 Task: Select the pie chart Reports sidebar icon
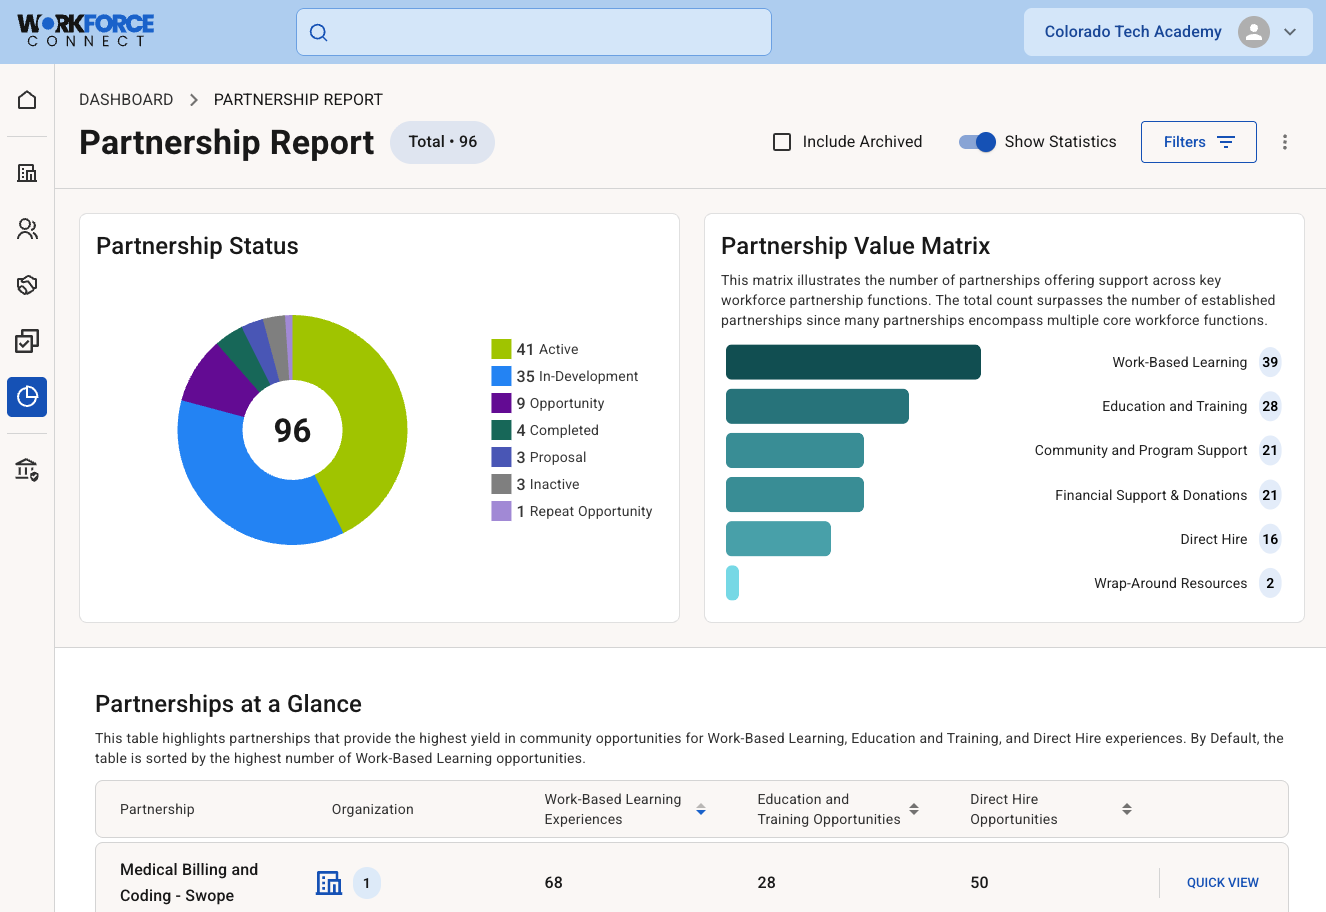(x=27, y=397)
